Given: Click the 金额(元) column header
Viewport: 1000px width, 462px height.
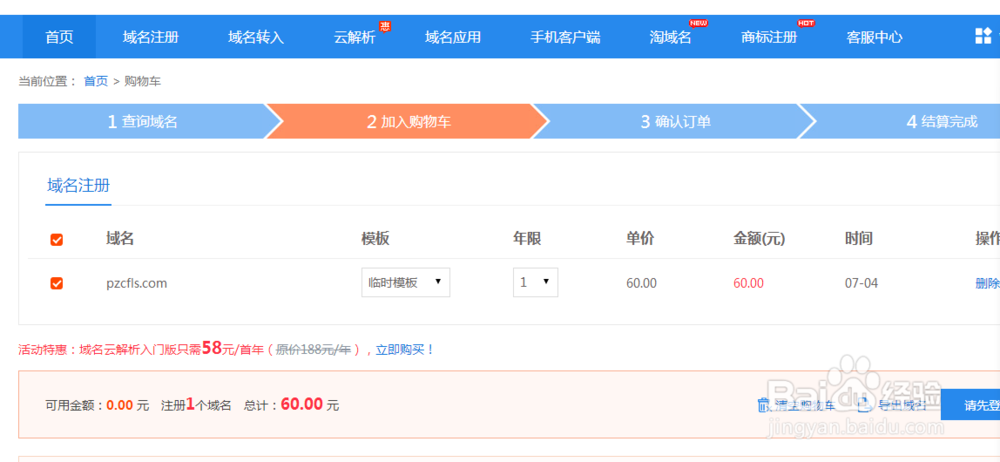Looking at the screenshot, I should coord(759,239).
